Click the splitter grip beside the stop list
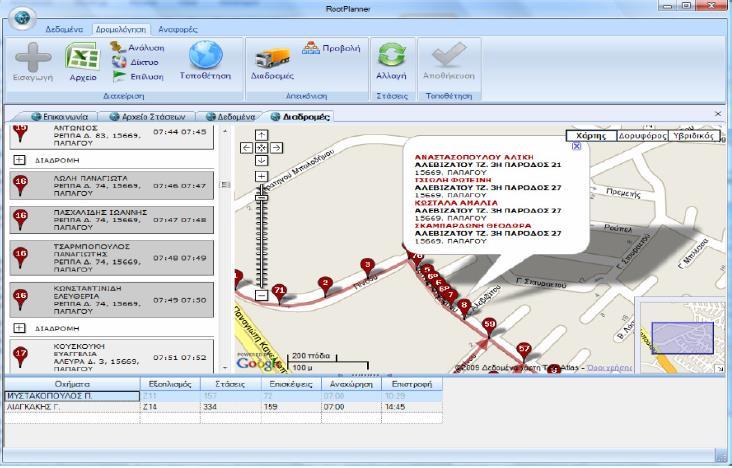 (225, 185)
